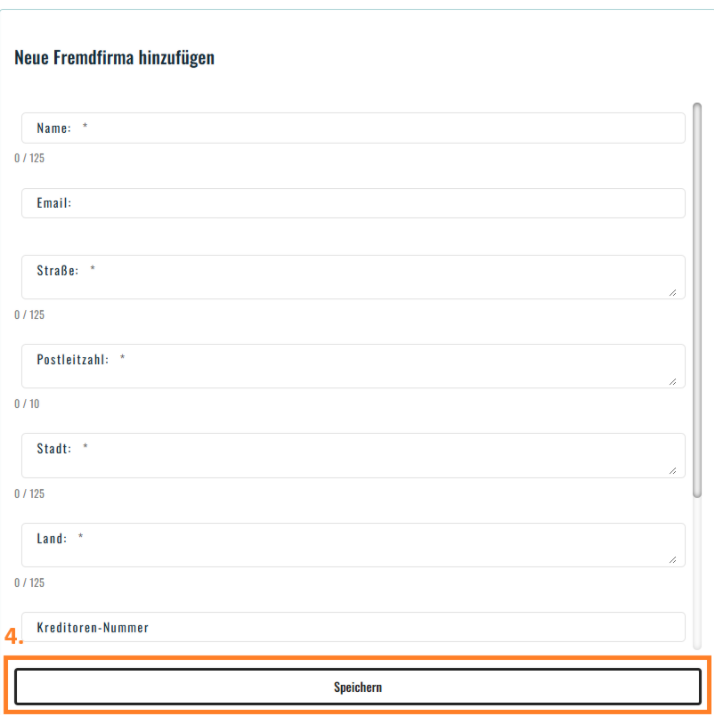Click the Speichern button
Screen dimensions: 714x715
(357, 687)
